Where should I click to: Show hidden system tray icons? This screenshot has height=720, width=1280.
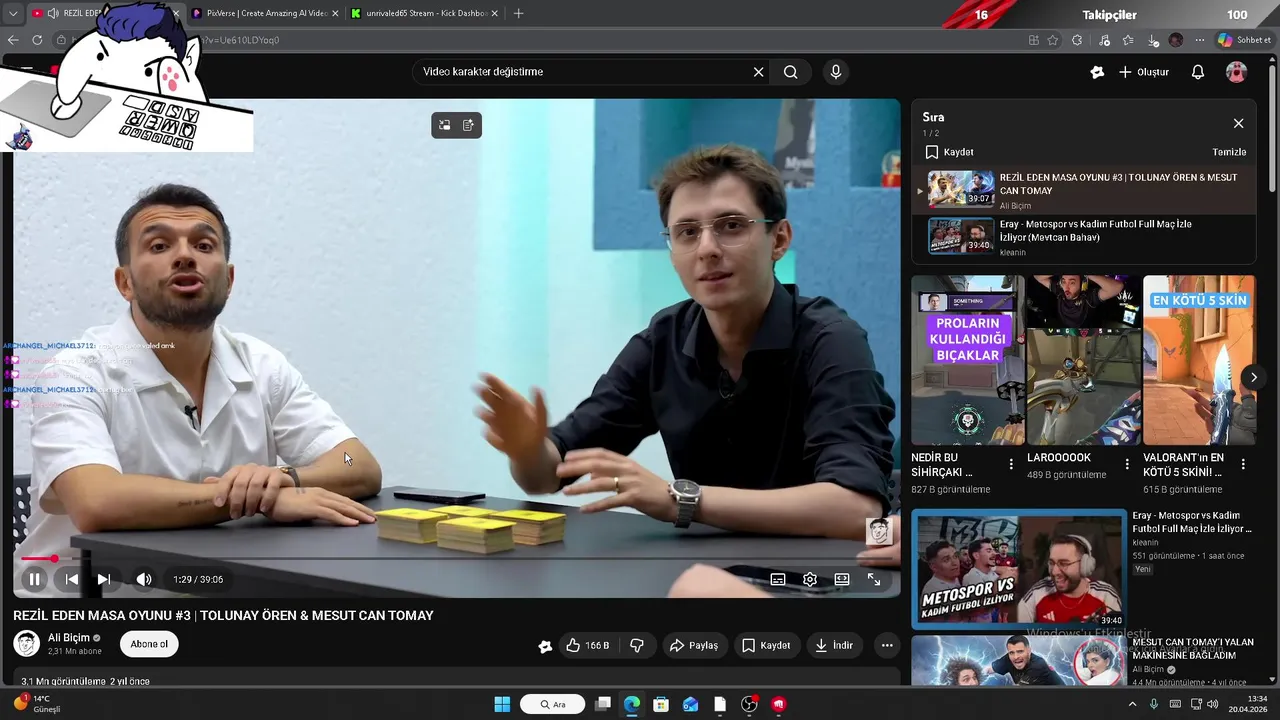1132,704
